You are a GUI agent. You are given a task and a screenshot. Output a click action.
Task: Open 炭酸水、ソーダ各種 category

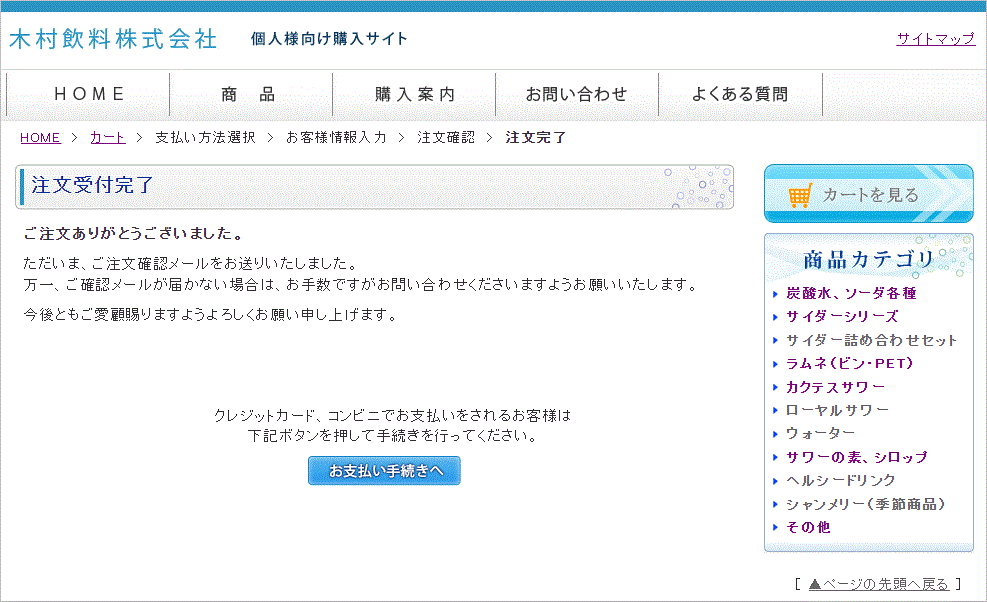point(850,294)
